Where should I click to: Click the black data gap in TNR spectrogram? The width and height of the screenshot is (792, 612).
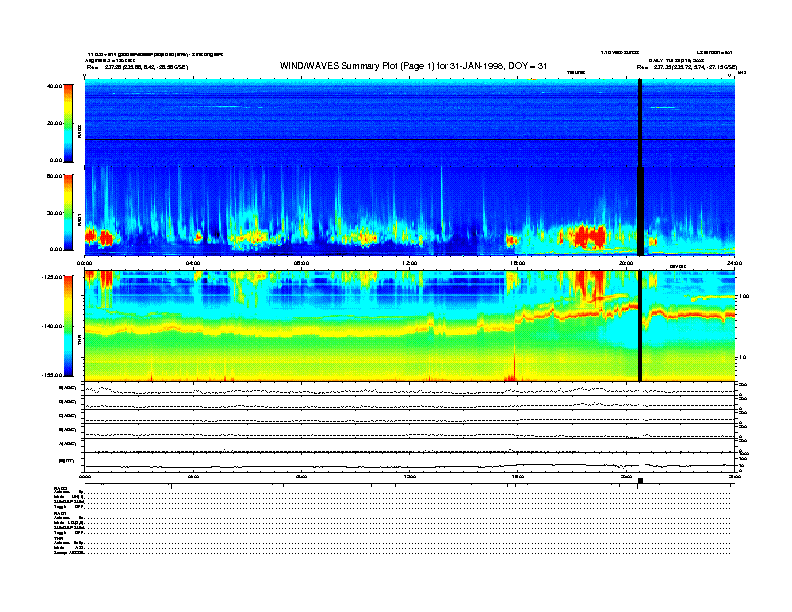640,326
